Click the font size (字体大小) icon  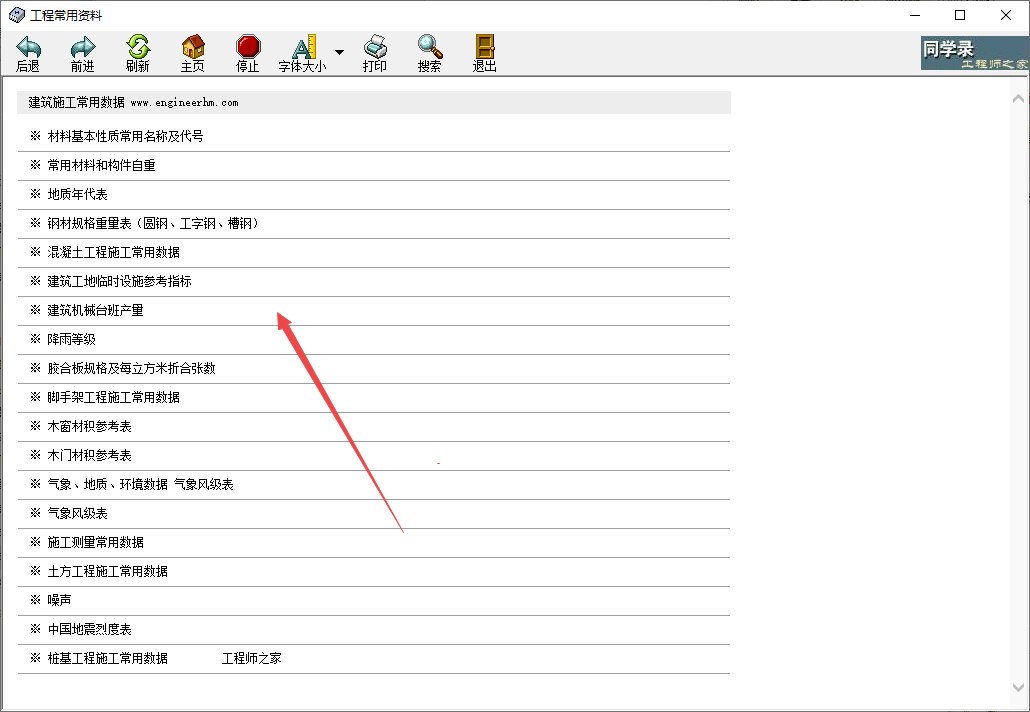(x=303, y=47)
